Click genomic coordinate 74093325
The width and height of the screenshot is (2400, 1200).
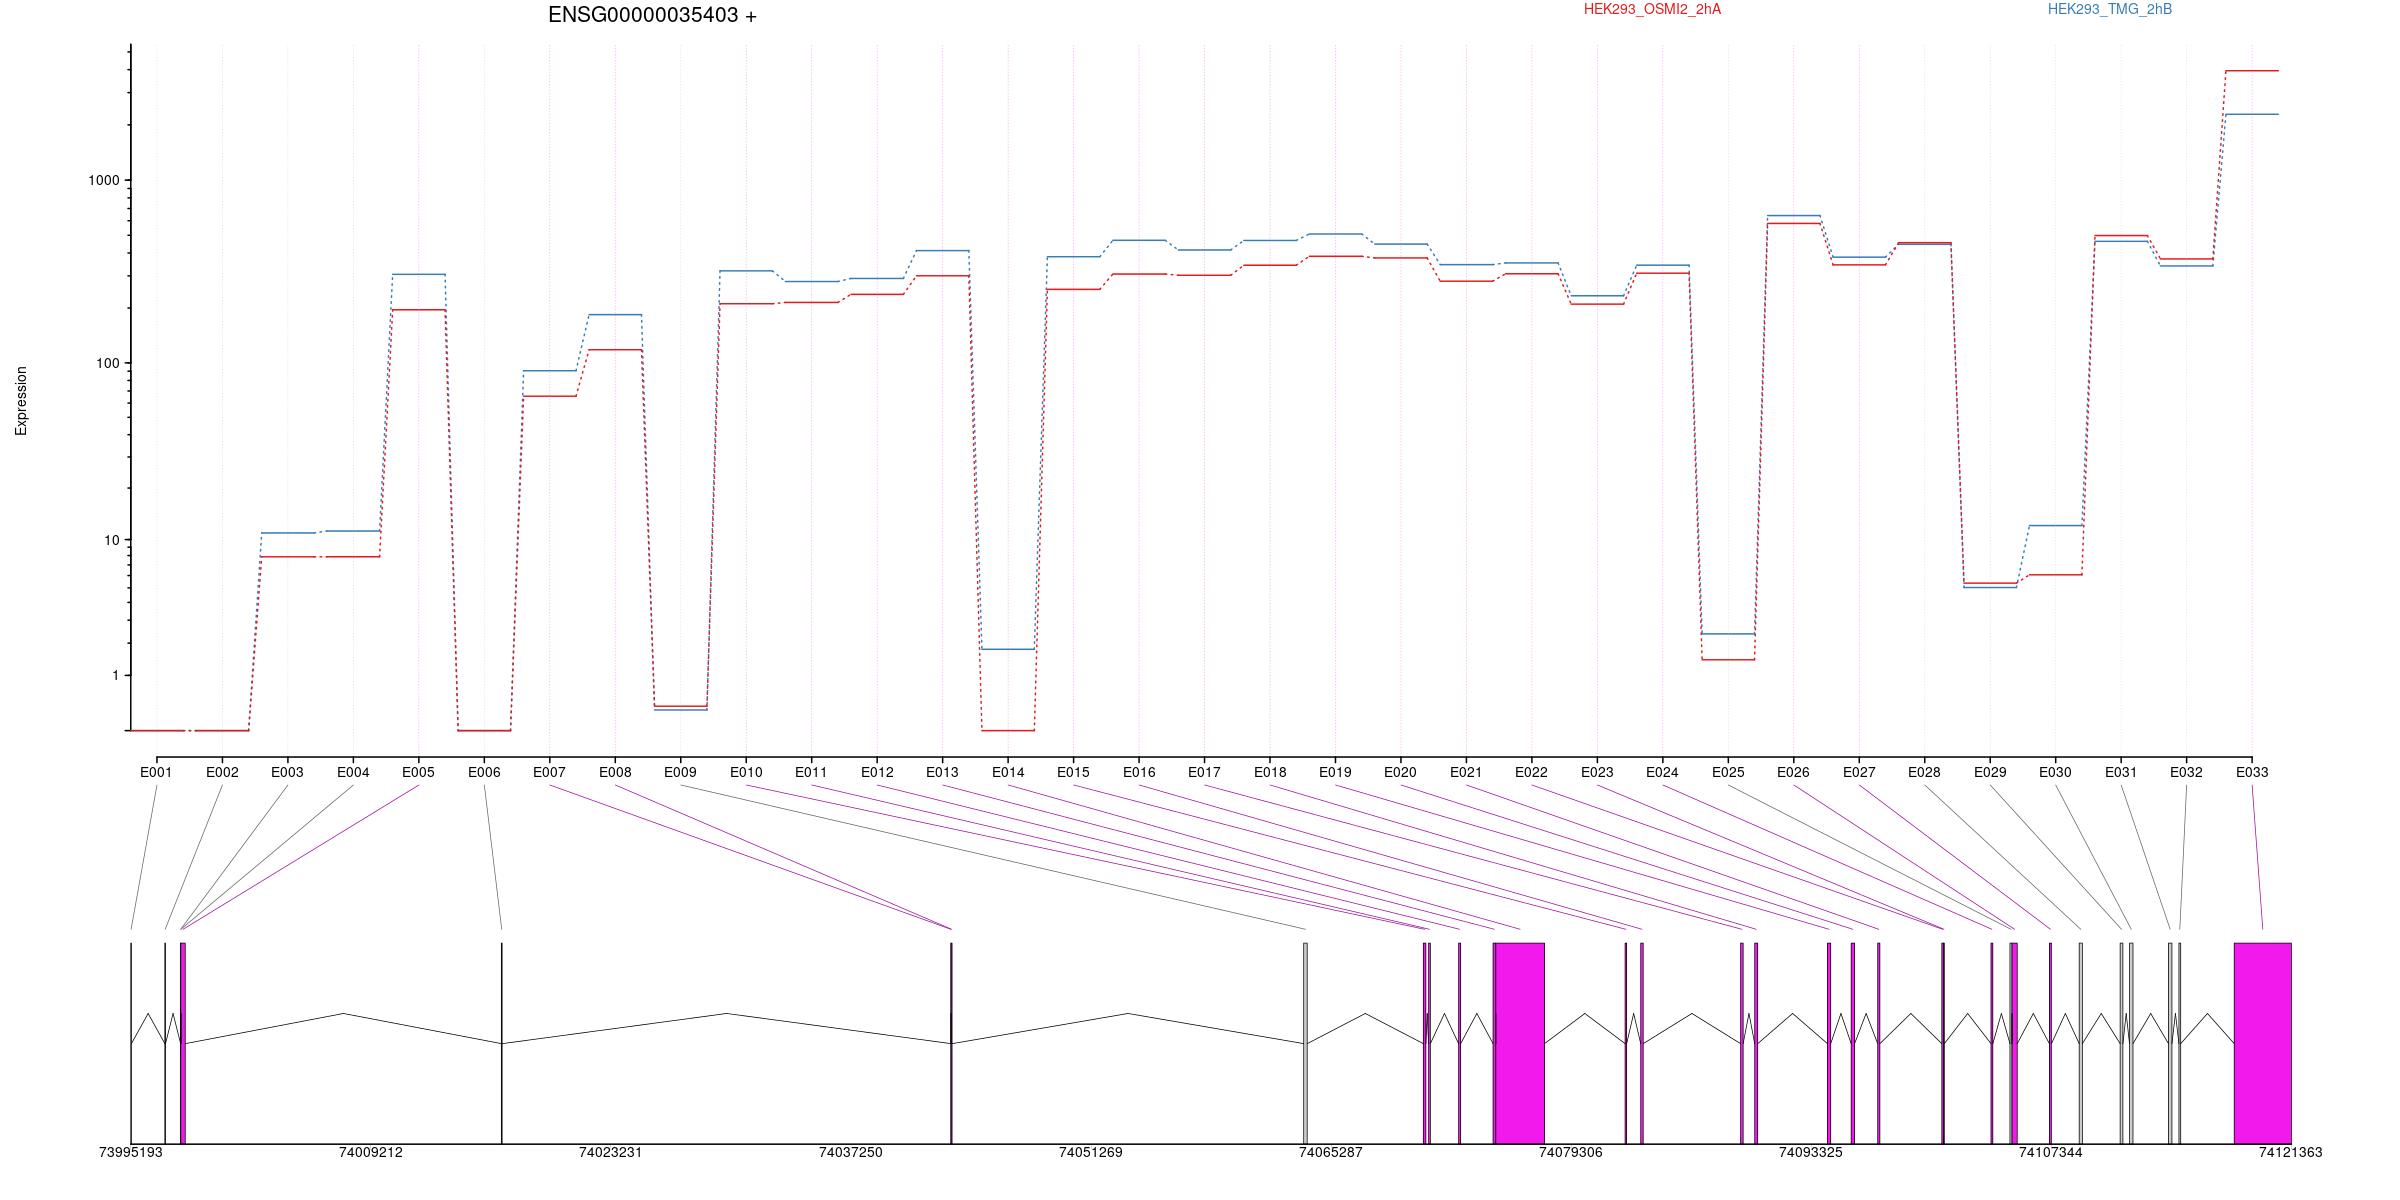(1811, 1152)
